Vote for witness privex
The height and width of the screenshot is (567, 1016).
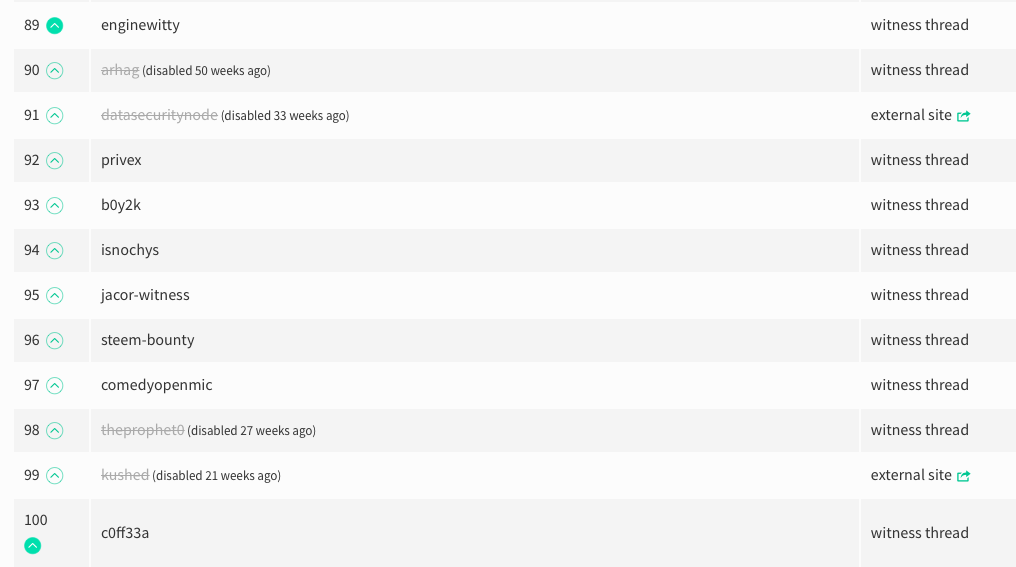point(54,161)
